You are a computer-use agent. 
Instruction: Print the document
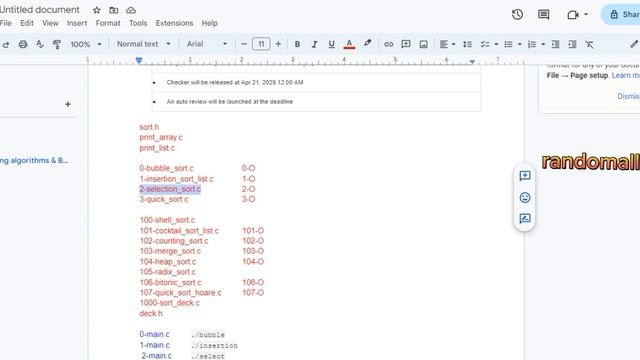(23, 44)
